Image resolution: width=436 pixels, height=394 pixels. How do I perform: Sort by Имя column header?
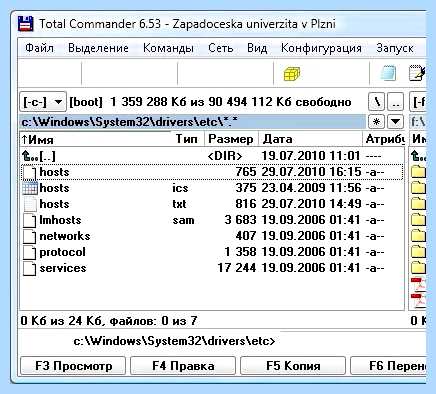coord(96,139)
